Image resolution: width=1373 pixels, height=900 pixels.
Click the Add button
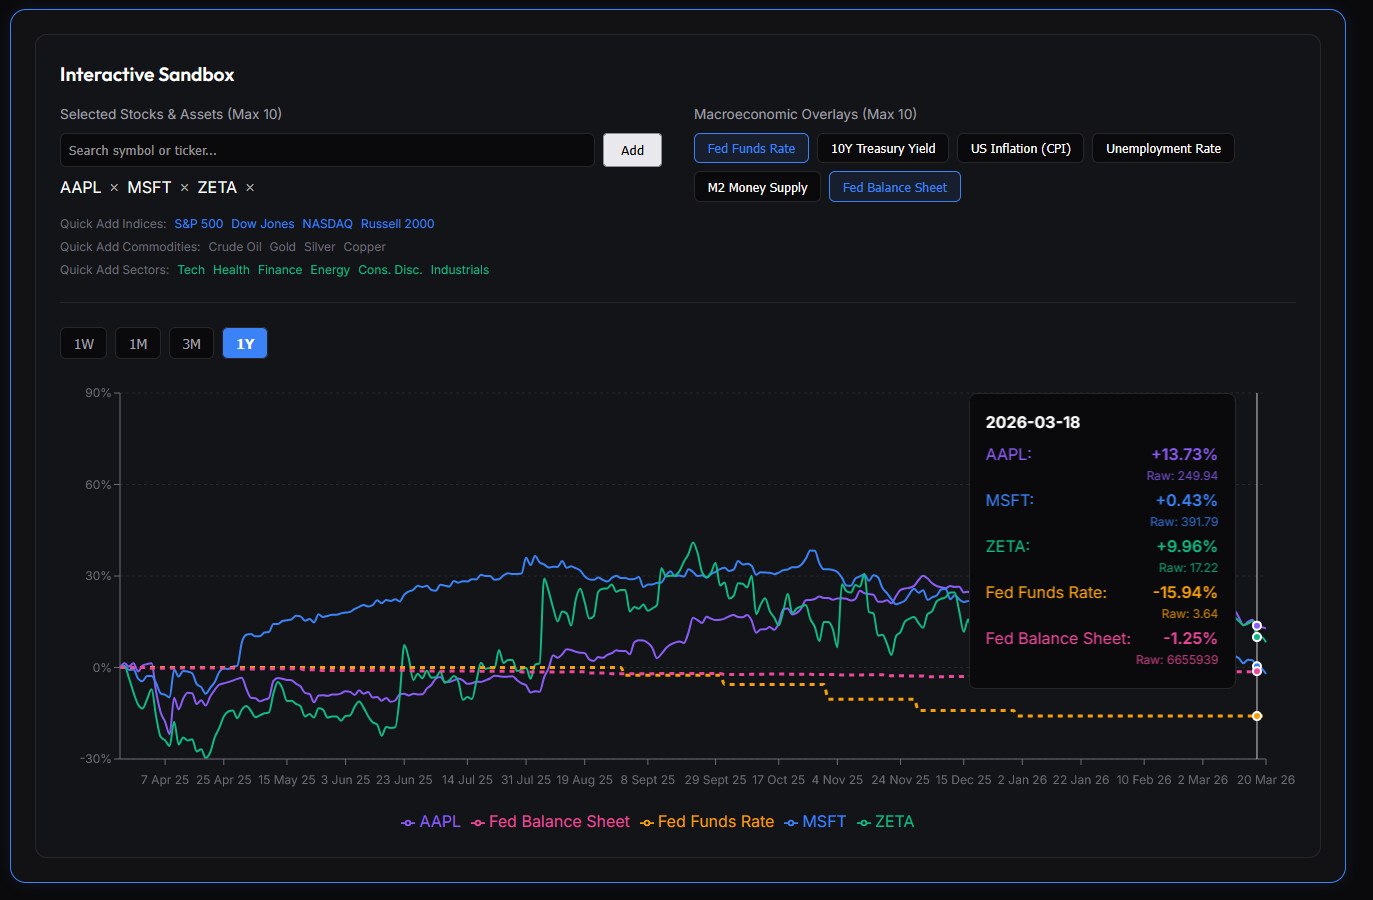point(632,151)
